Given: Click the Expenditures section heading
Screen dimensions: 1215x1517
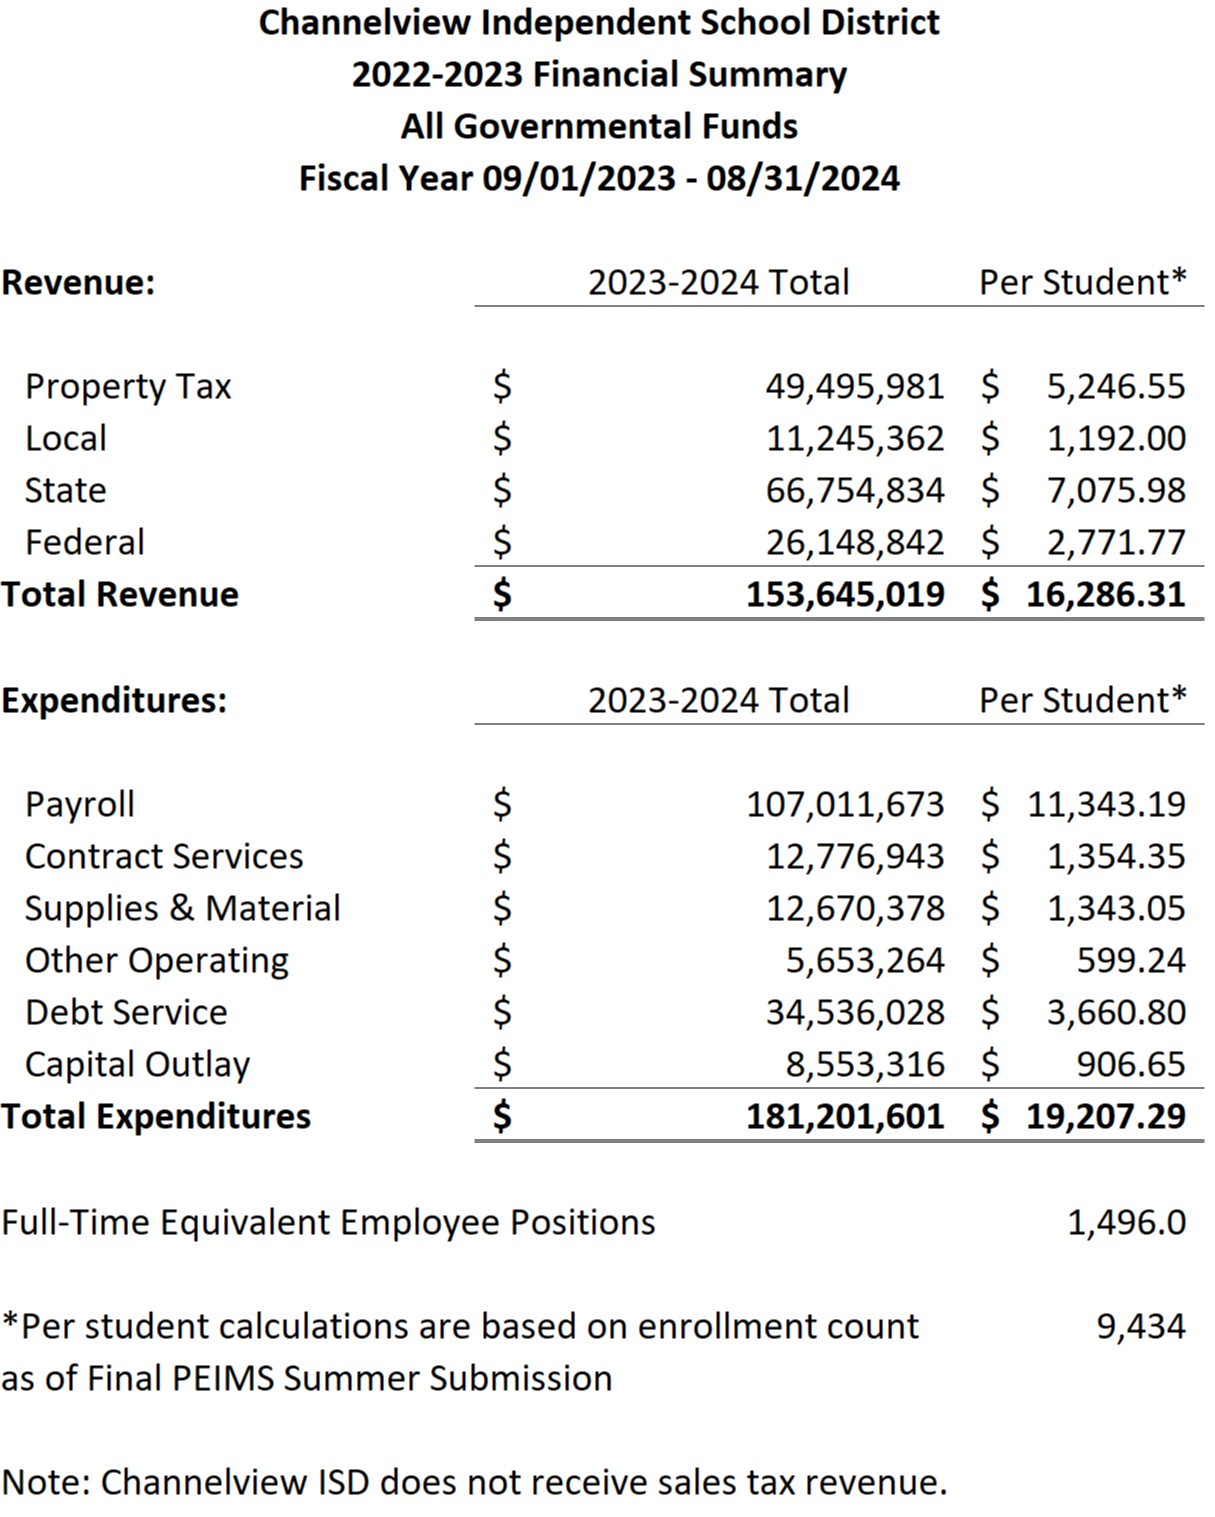Looking at the screenshot, I should [114, 701].
